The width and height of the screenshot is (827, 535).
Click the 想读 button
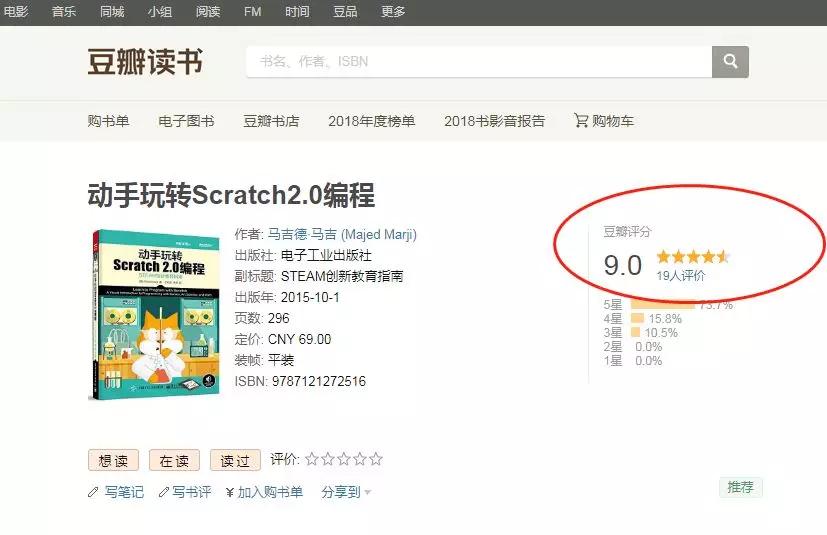coord(113,461)
